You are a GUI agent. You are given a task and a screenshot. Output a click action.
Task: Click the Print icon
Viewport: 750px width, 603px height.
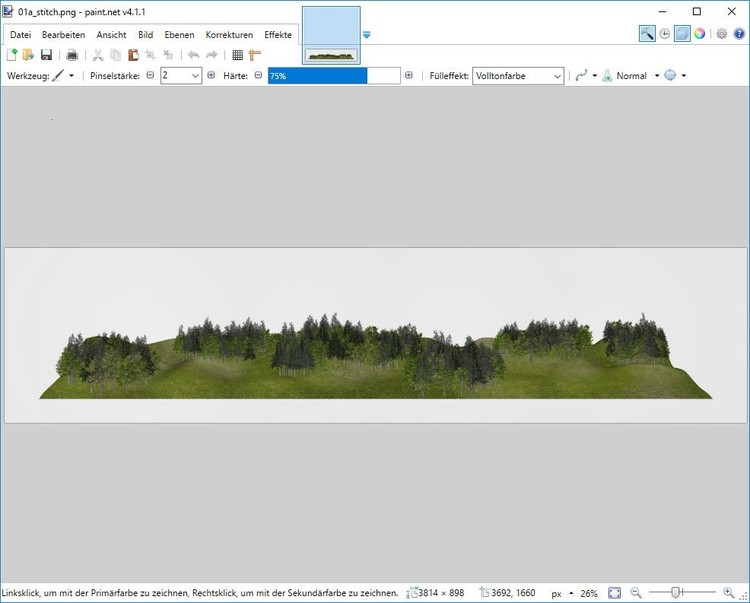point(72,55)
